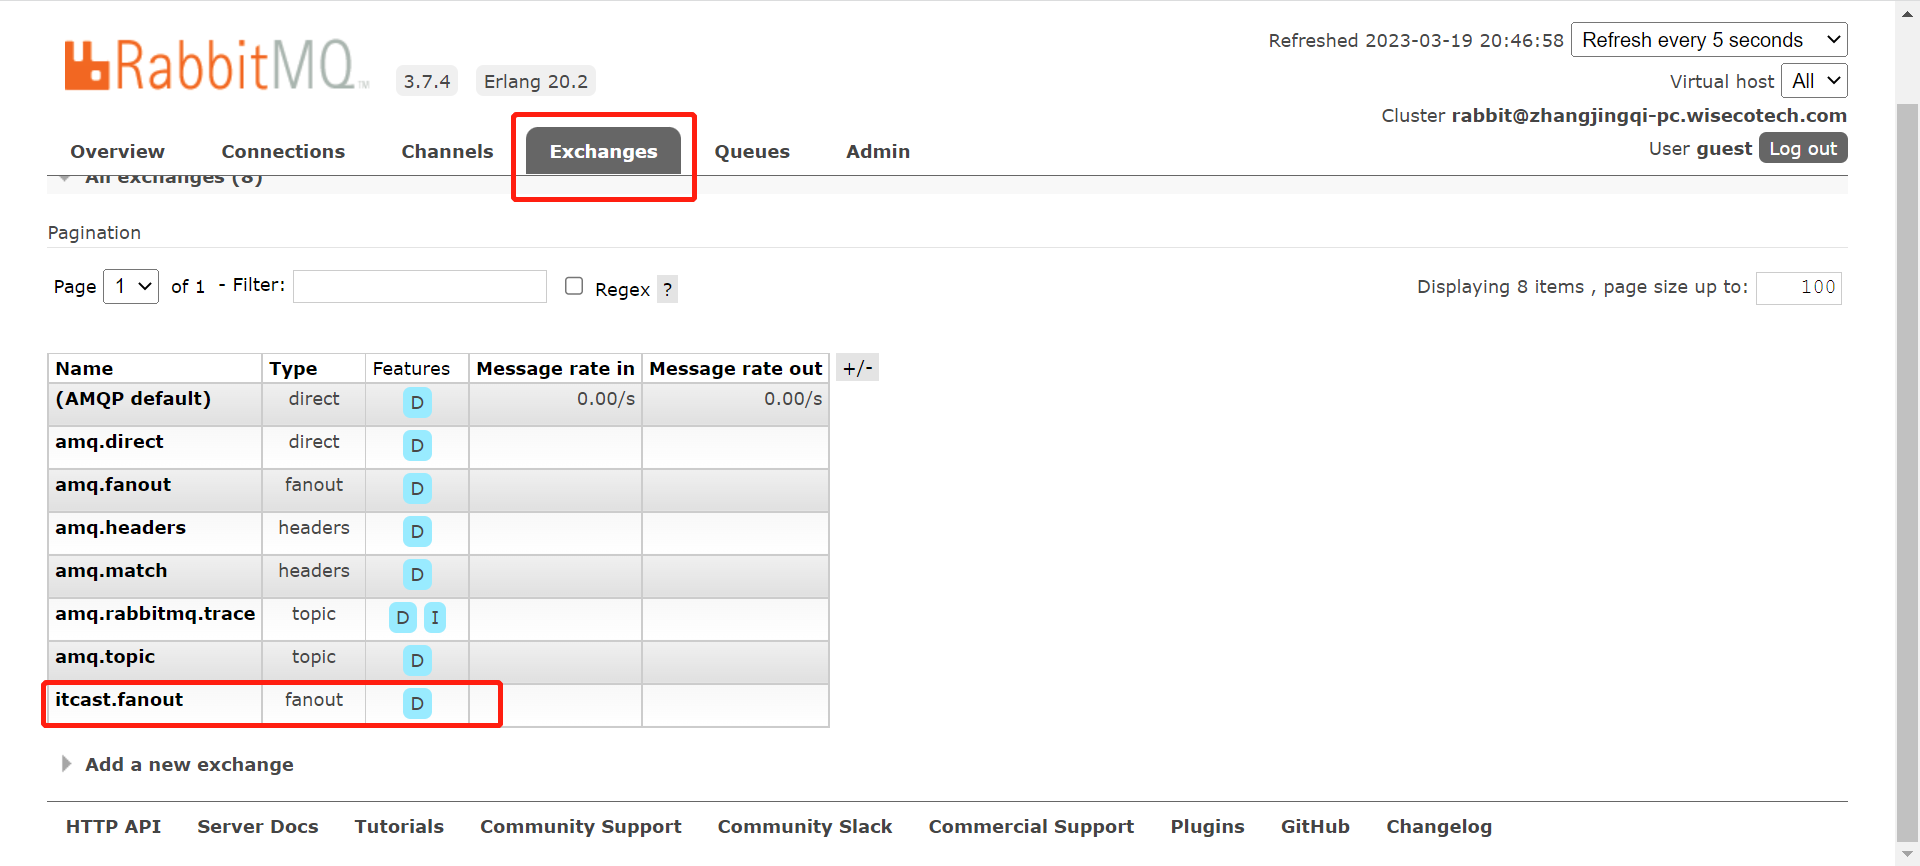Open the Channels tab
This screenshot has width=1920, height=866.
[447, 151]
